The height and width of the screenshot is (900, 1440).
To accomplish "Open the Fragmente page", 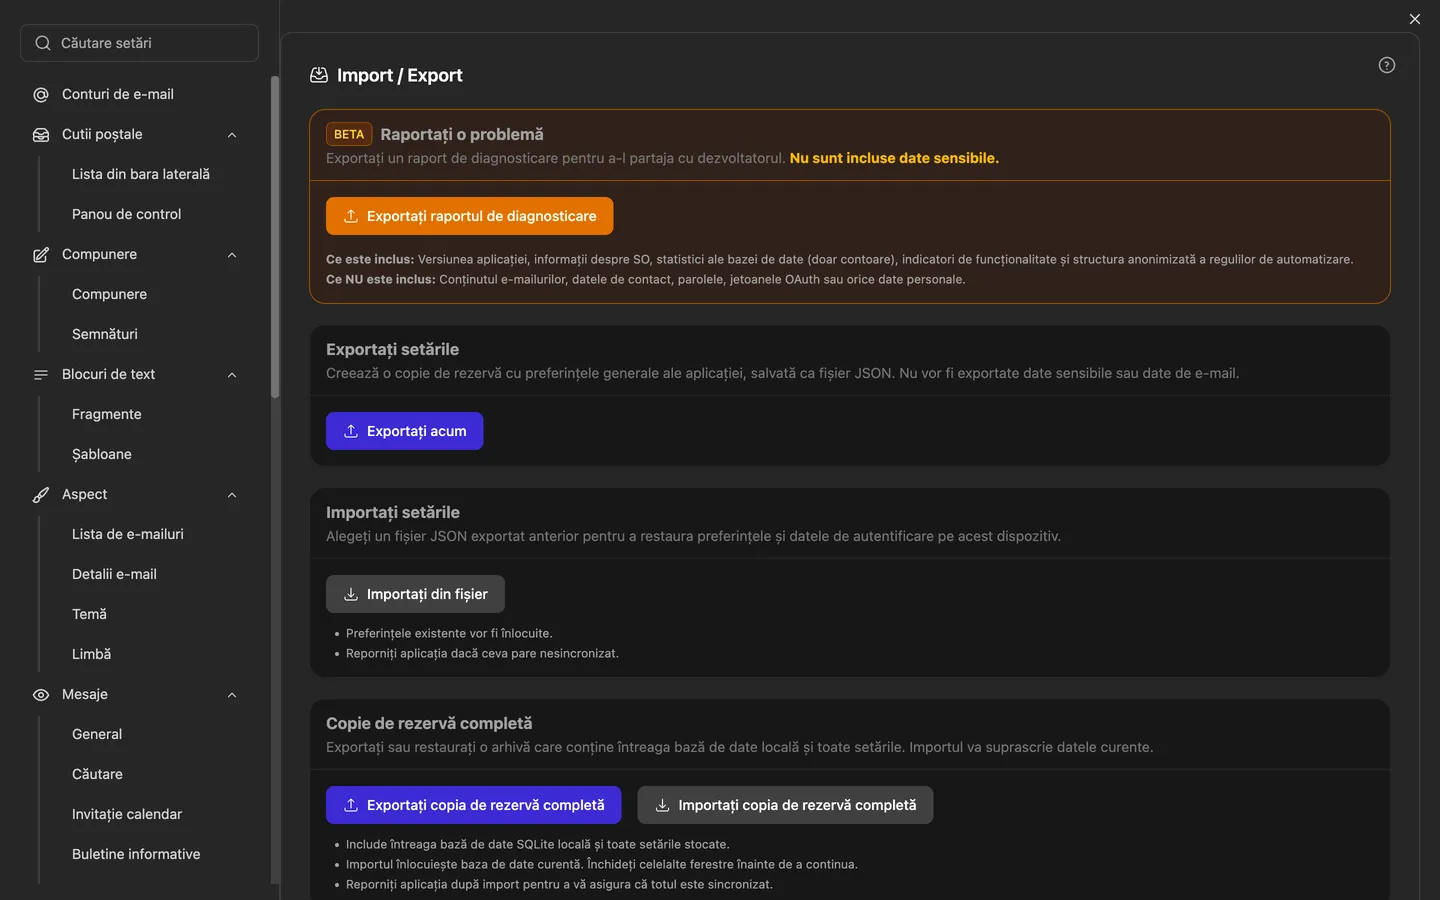I will click(x=107, y=414).
